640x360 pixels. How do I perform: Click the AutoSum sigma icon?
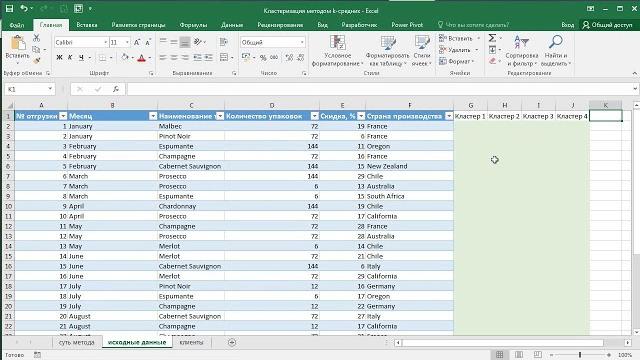492,38
